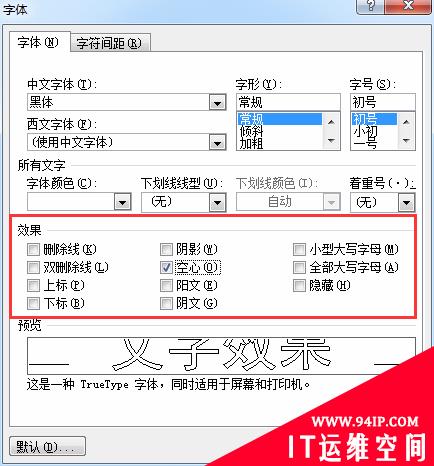
Task: Switch to the 字符间距 tab
Action: click(x=109, y=43)
